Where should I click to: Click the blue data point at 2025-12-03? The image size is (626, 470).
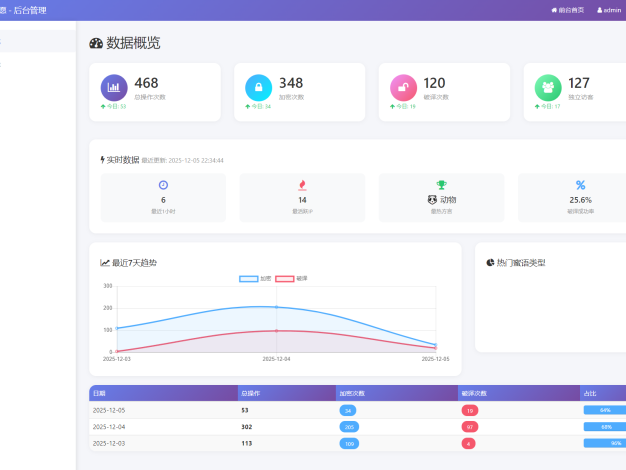[x=117, y=328]
